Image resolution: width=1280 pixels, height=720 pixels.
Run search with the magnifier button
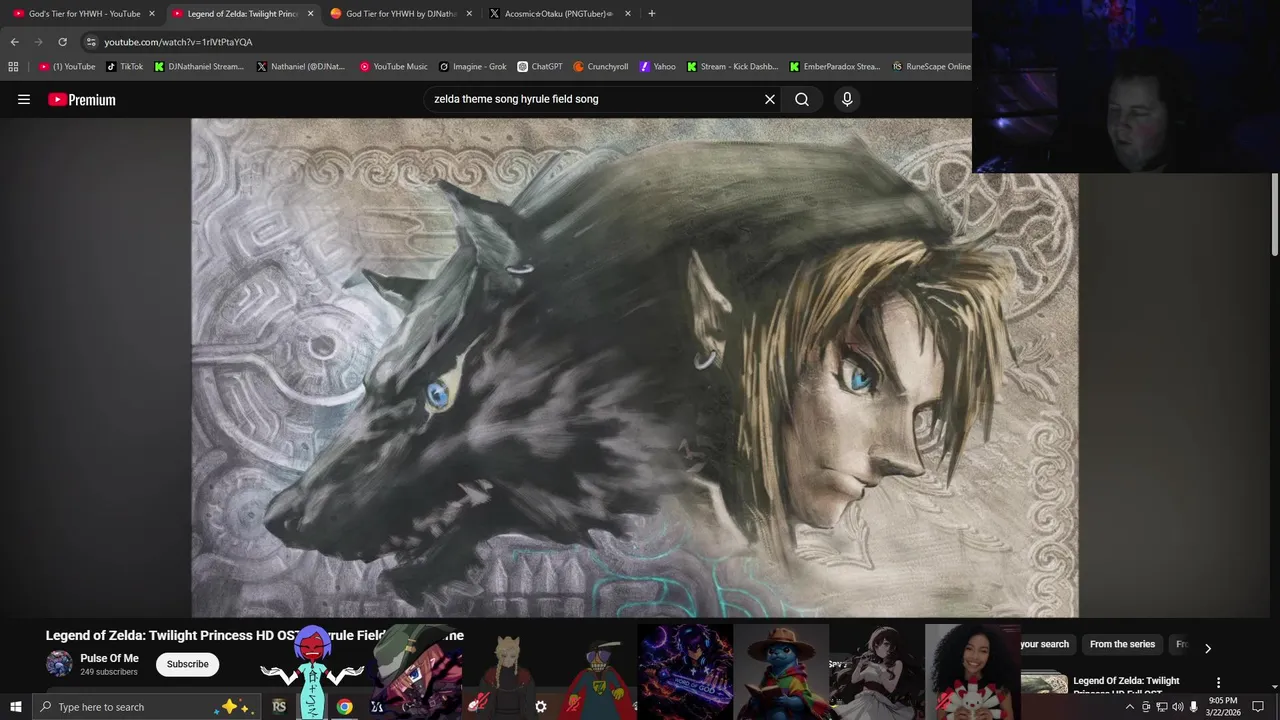802,99
